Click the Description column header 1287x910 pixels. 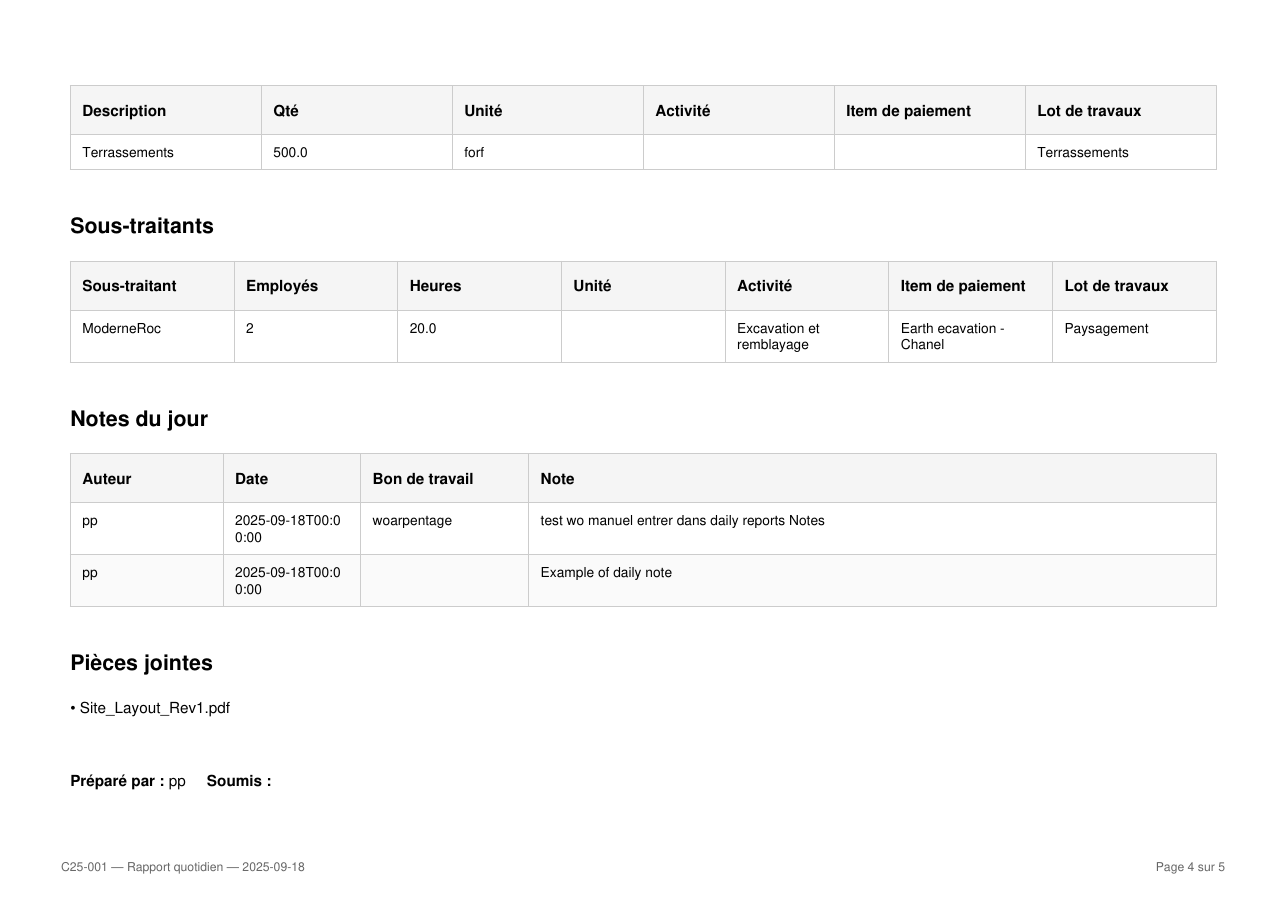[166, 110]
